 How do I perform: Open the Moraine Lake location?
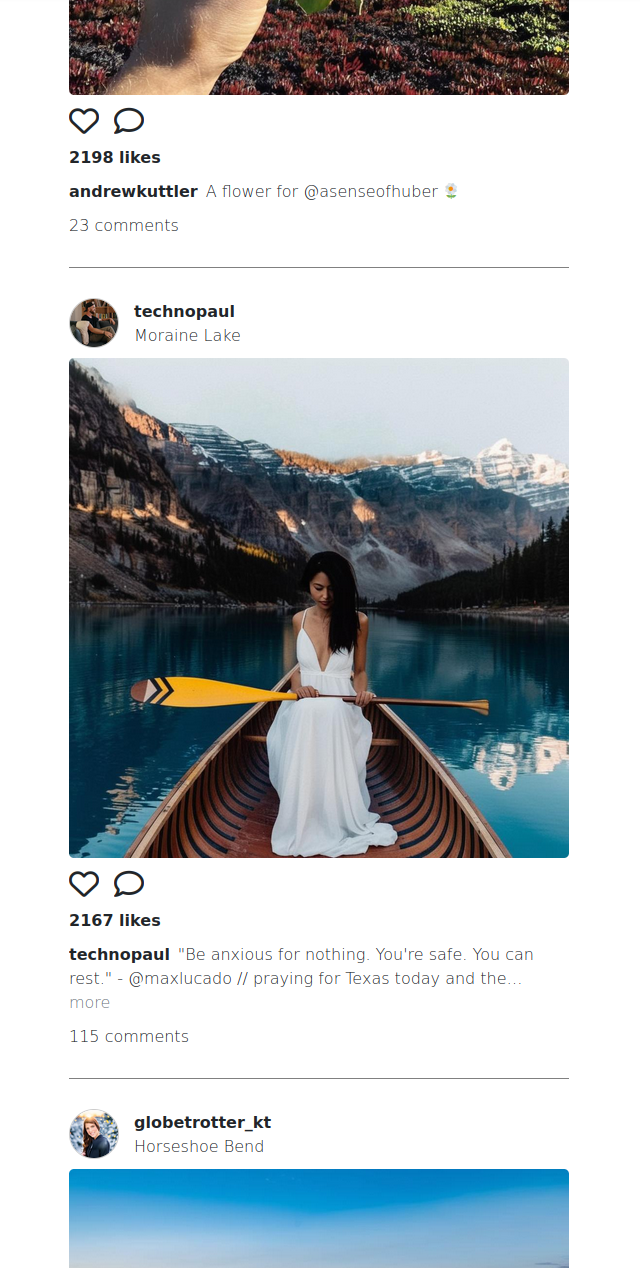188,335
